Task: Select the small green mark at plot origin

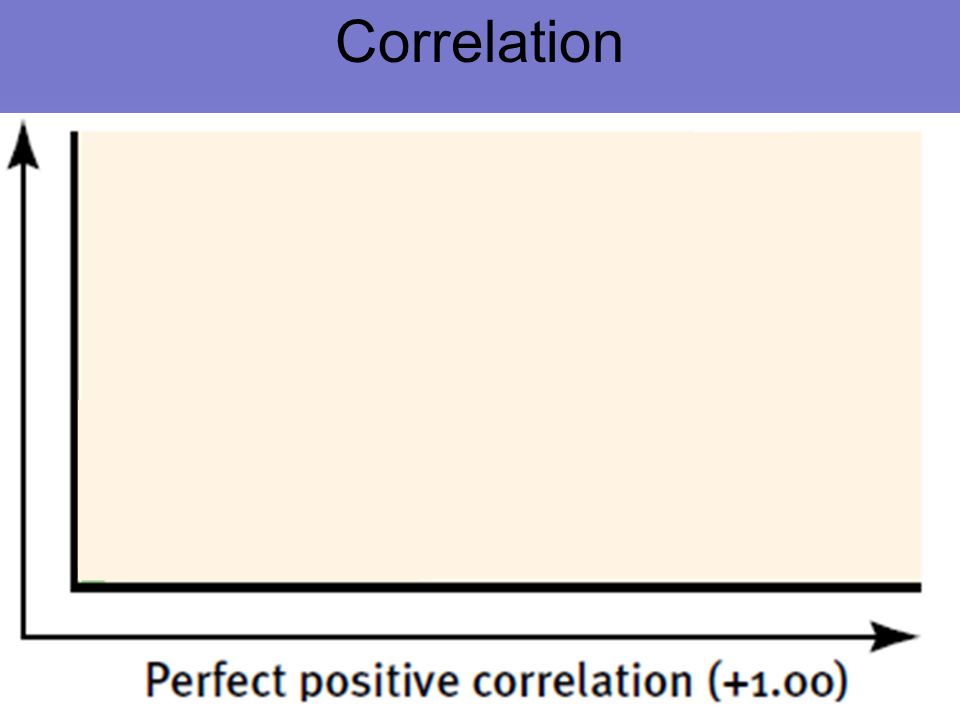Action: click(x=92, y=581)
